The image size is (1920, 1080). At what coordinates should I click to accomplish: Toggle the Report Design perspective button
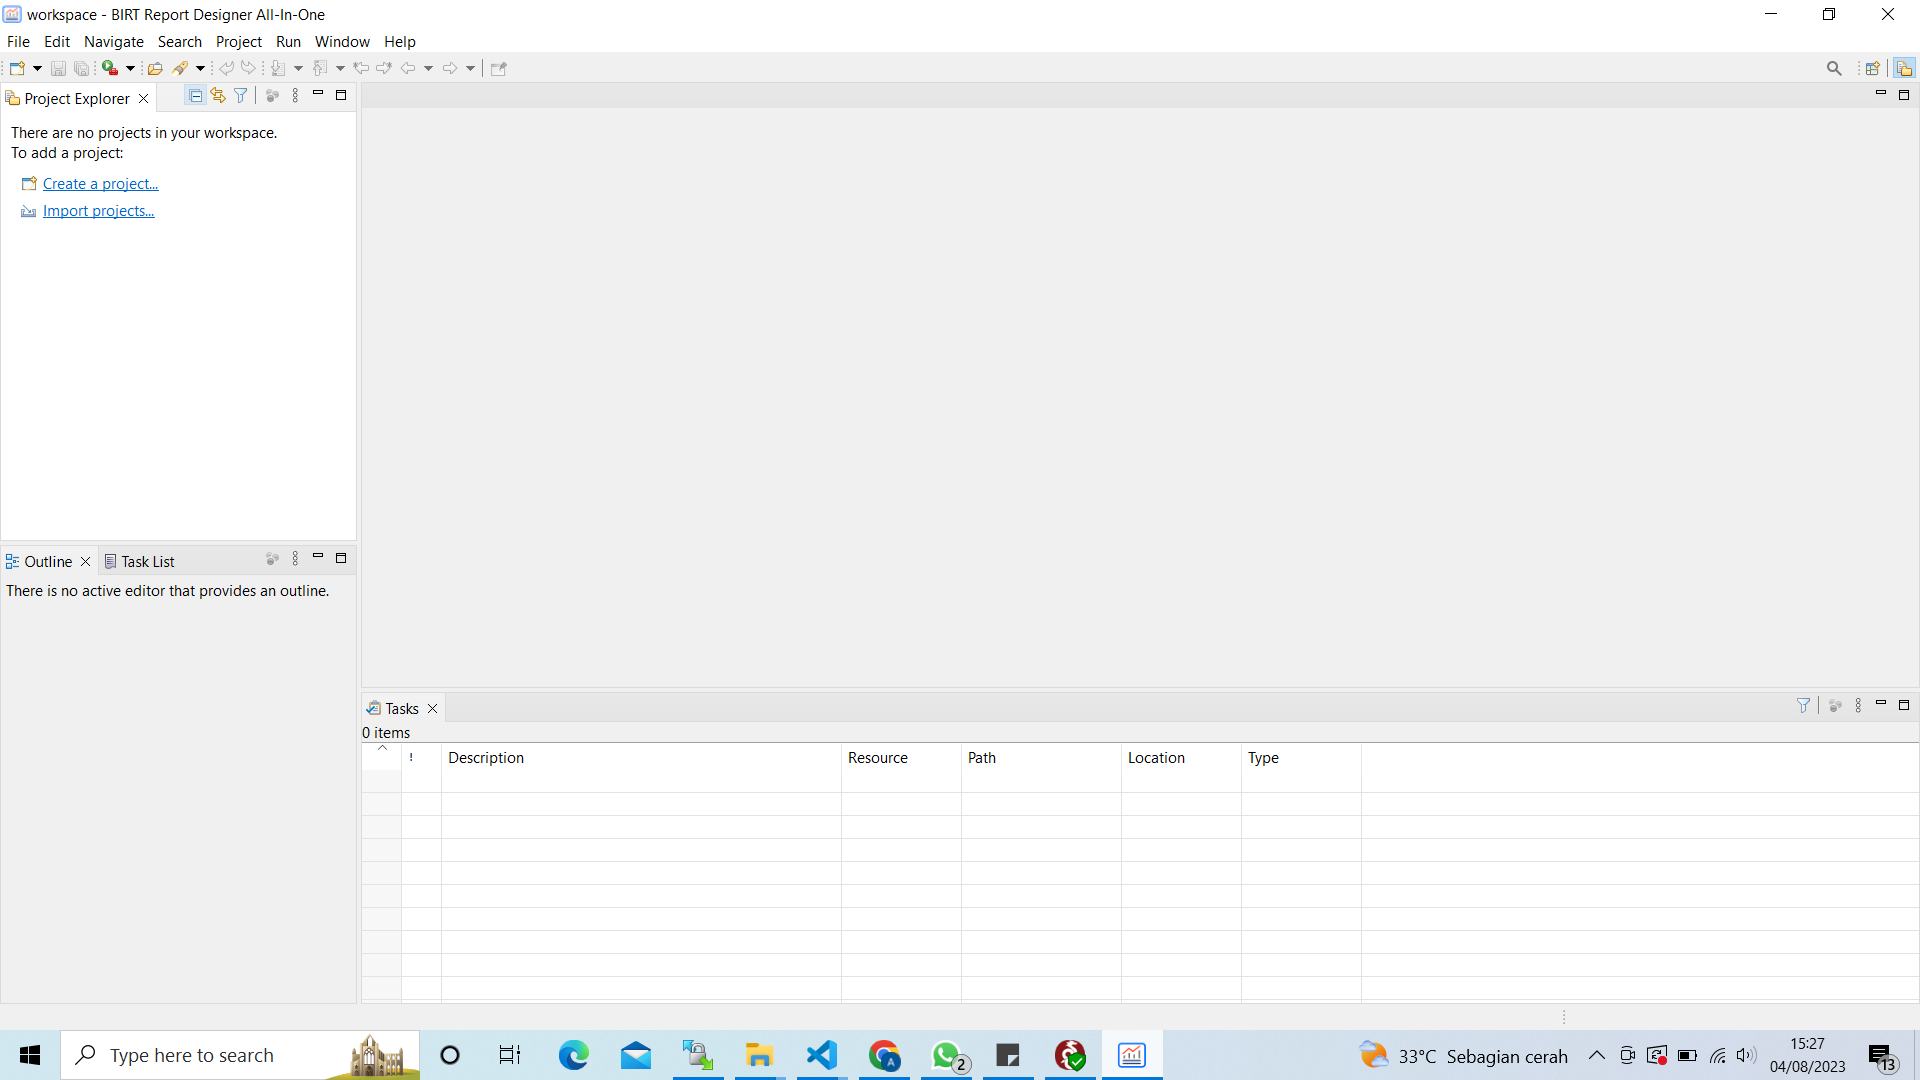(x=1904, y=68)
